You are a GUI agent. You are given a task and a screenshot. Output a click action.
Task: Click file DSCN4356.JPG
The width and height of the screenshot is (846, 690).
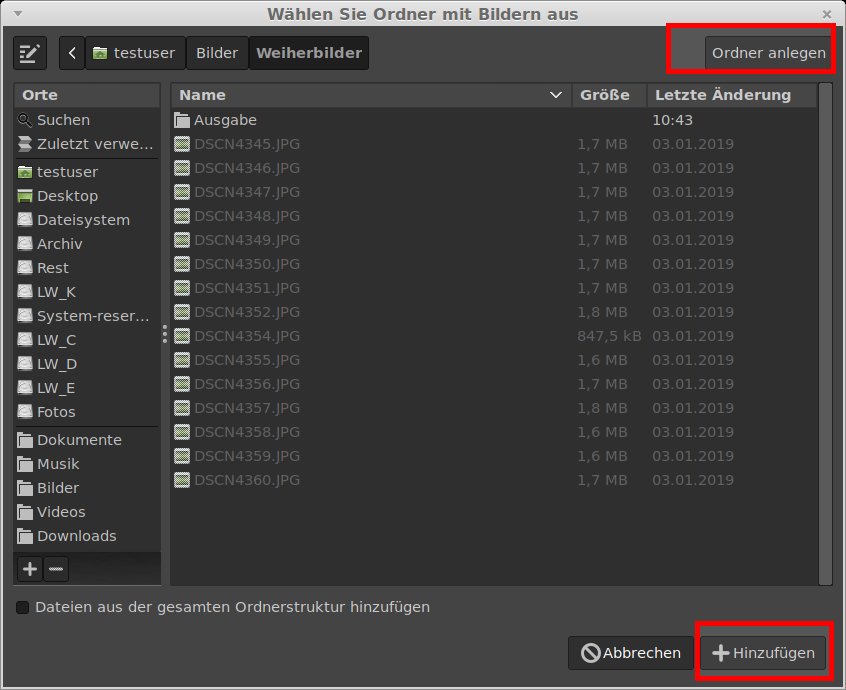pos(494,384)
